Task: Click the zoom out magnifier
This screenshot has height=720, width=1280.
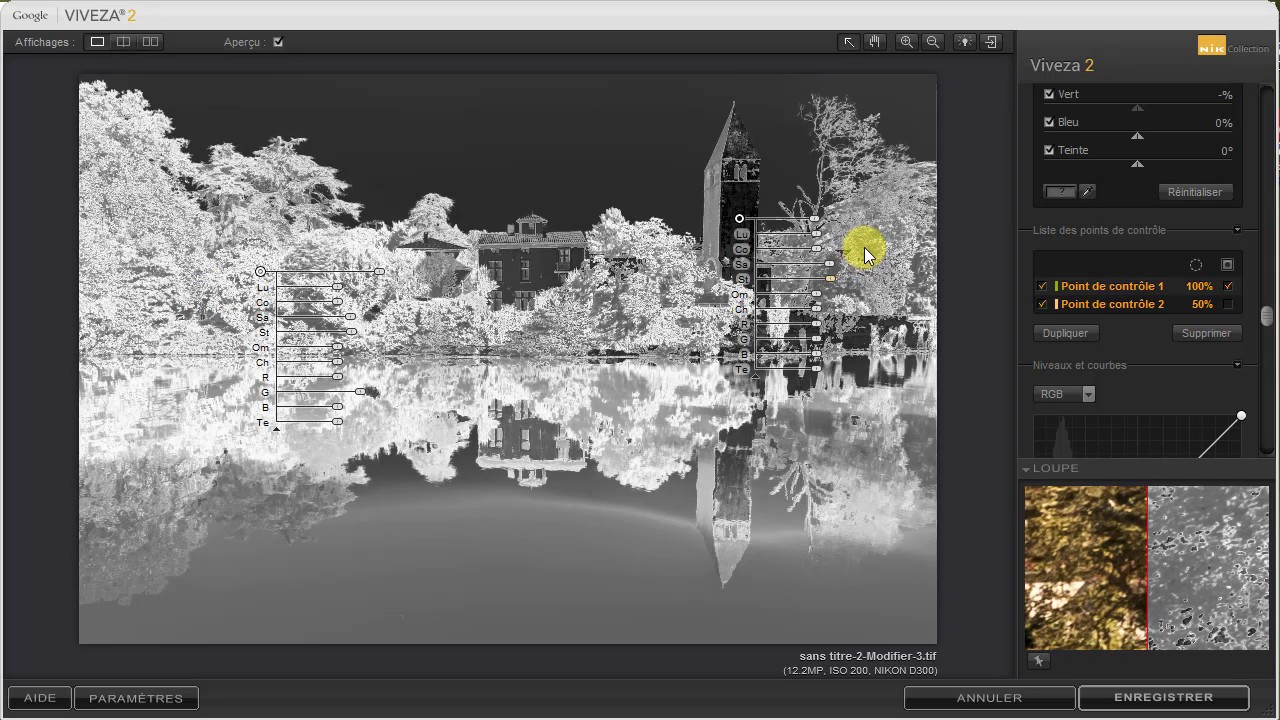Action: point(933,42)
